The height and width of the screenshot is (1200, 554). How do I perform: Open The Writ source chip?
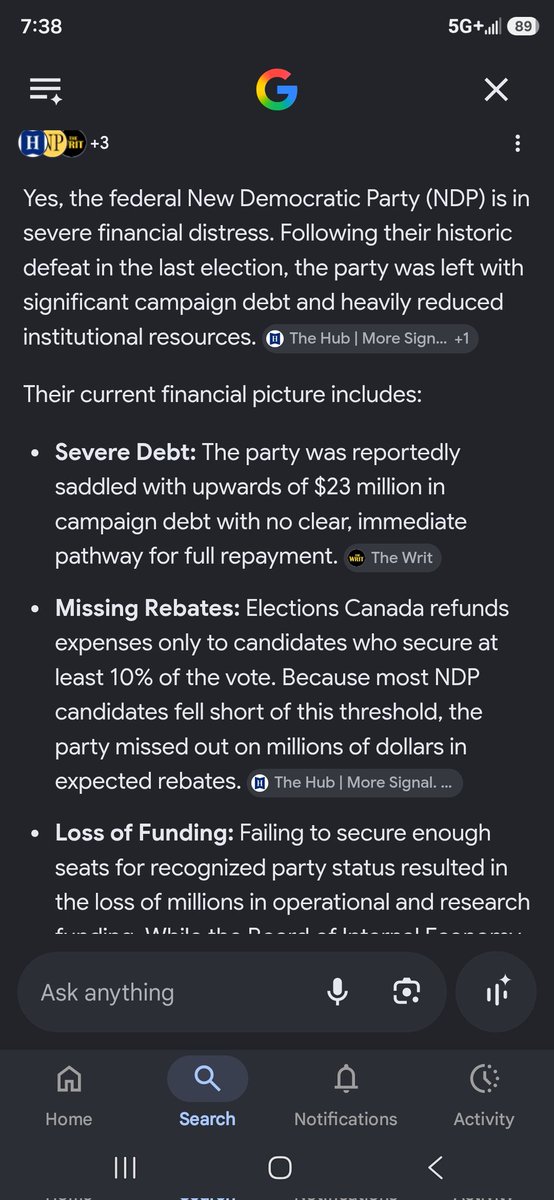392,558
